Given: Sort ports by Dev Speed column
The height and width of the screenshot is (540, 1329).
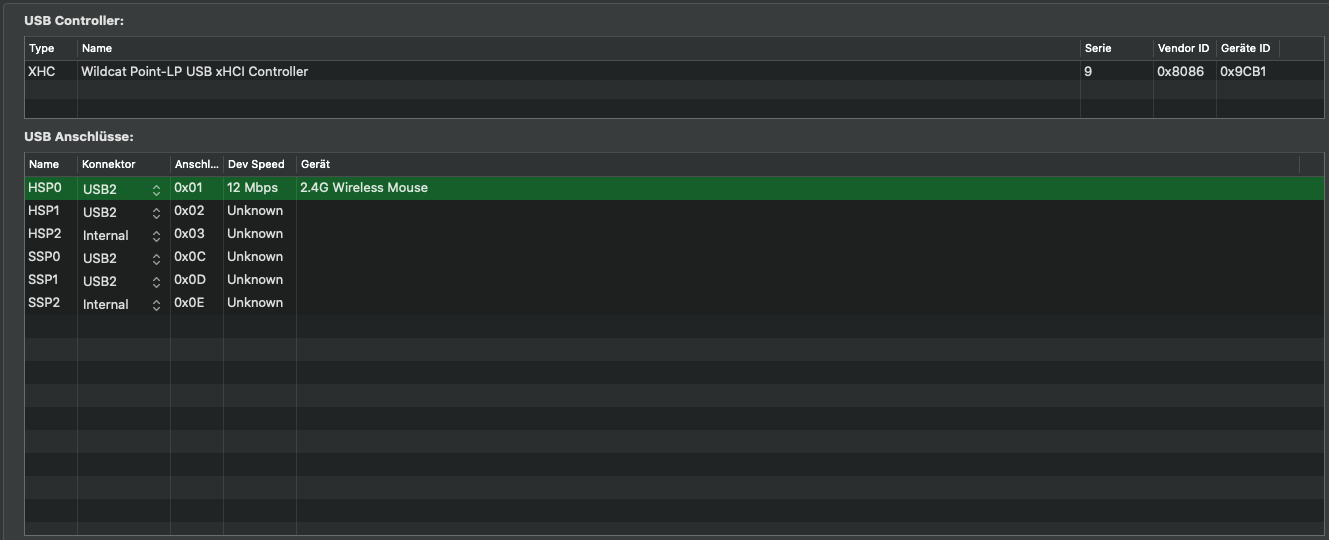Looking at the screenshot, I should point(256,164).
